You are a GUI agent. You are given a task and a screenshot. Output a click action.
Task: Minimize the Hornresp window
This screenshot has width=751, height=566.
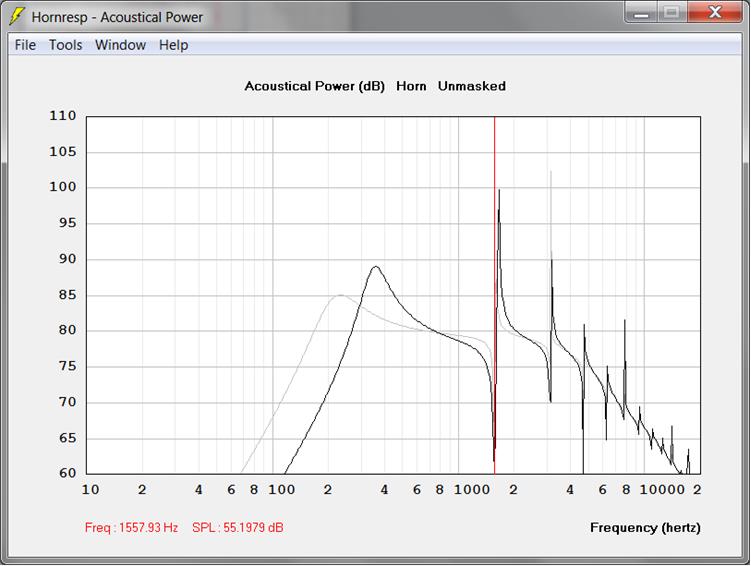click(x=641, y=12)
